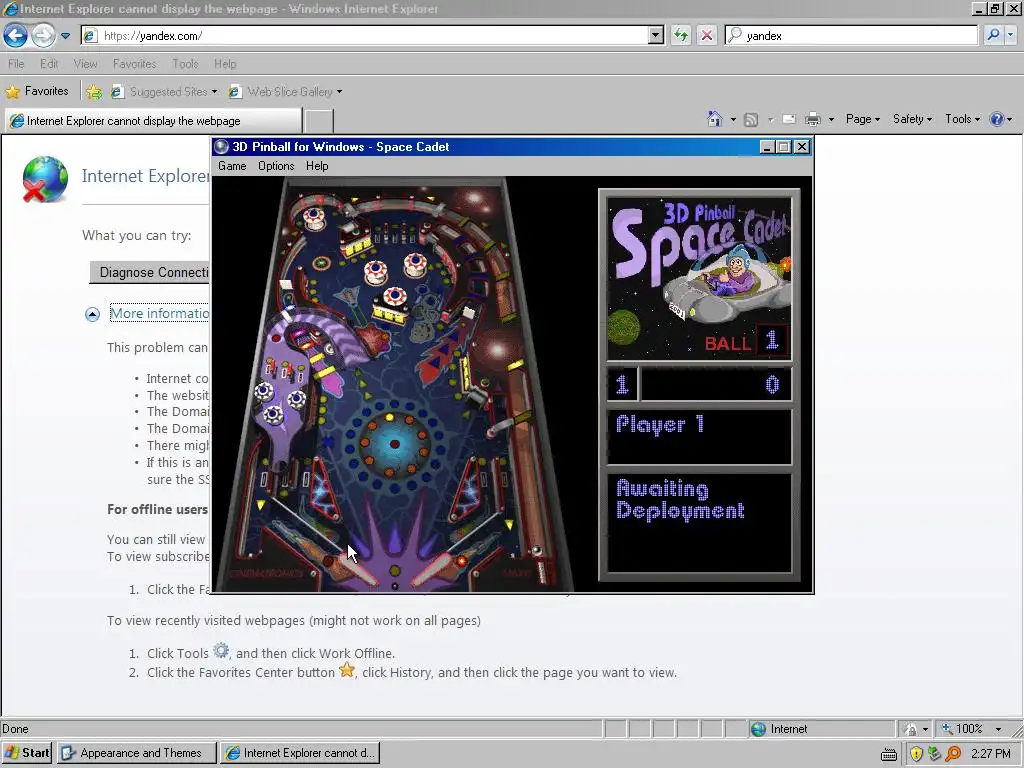The height and width of the screenshot is (768, 1024).
Task: Open the Options menu in 3D Pinball
Action: 276,166
